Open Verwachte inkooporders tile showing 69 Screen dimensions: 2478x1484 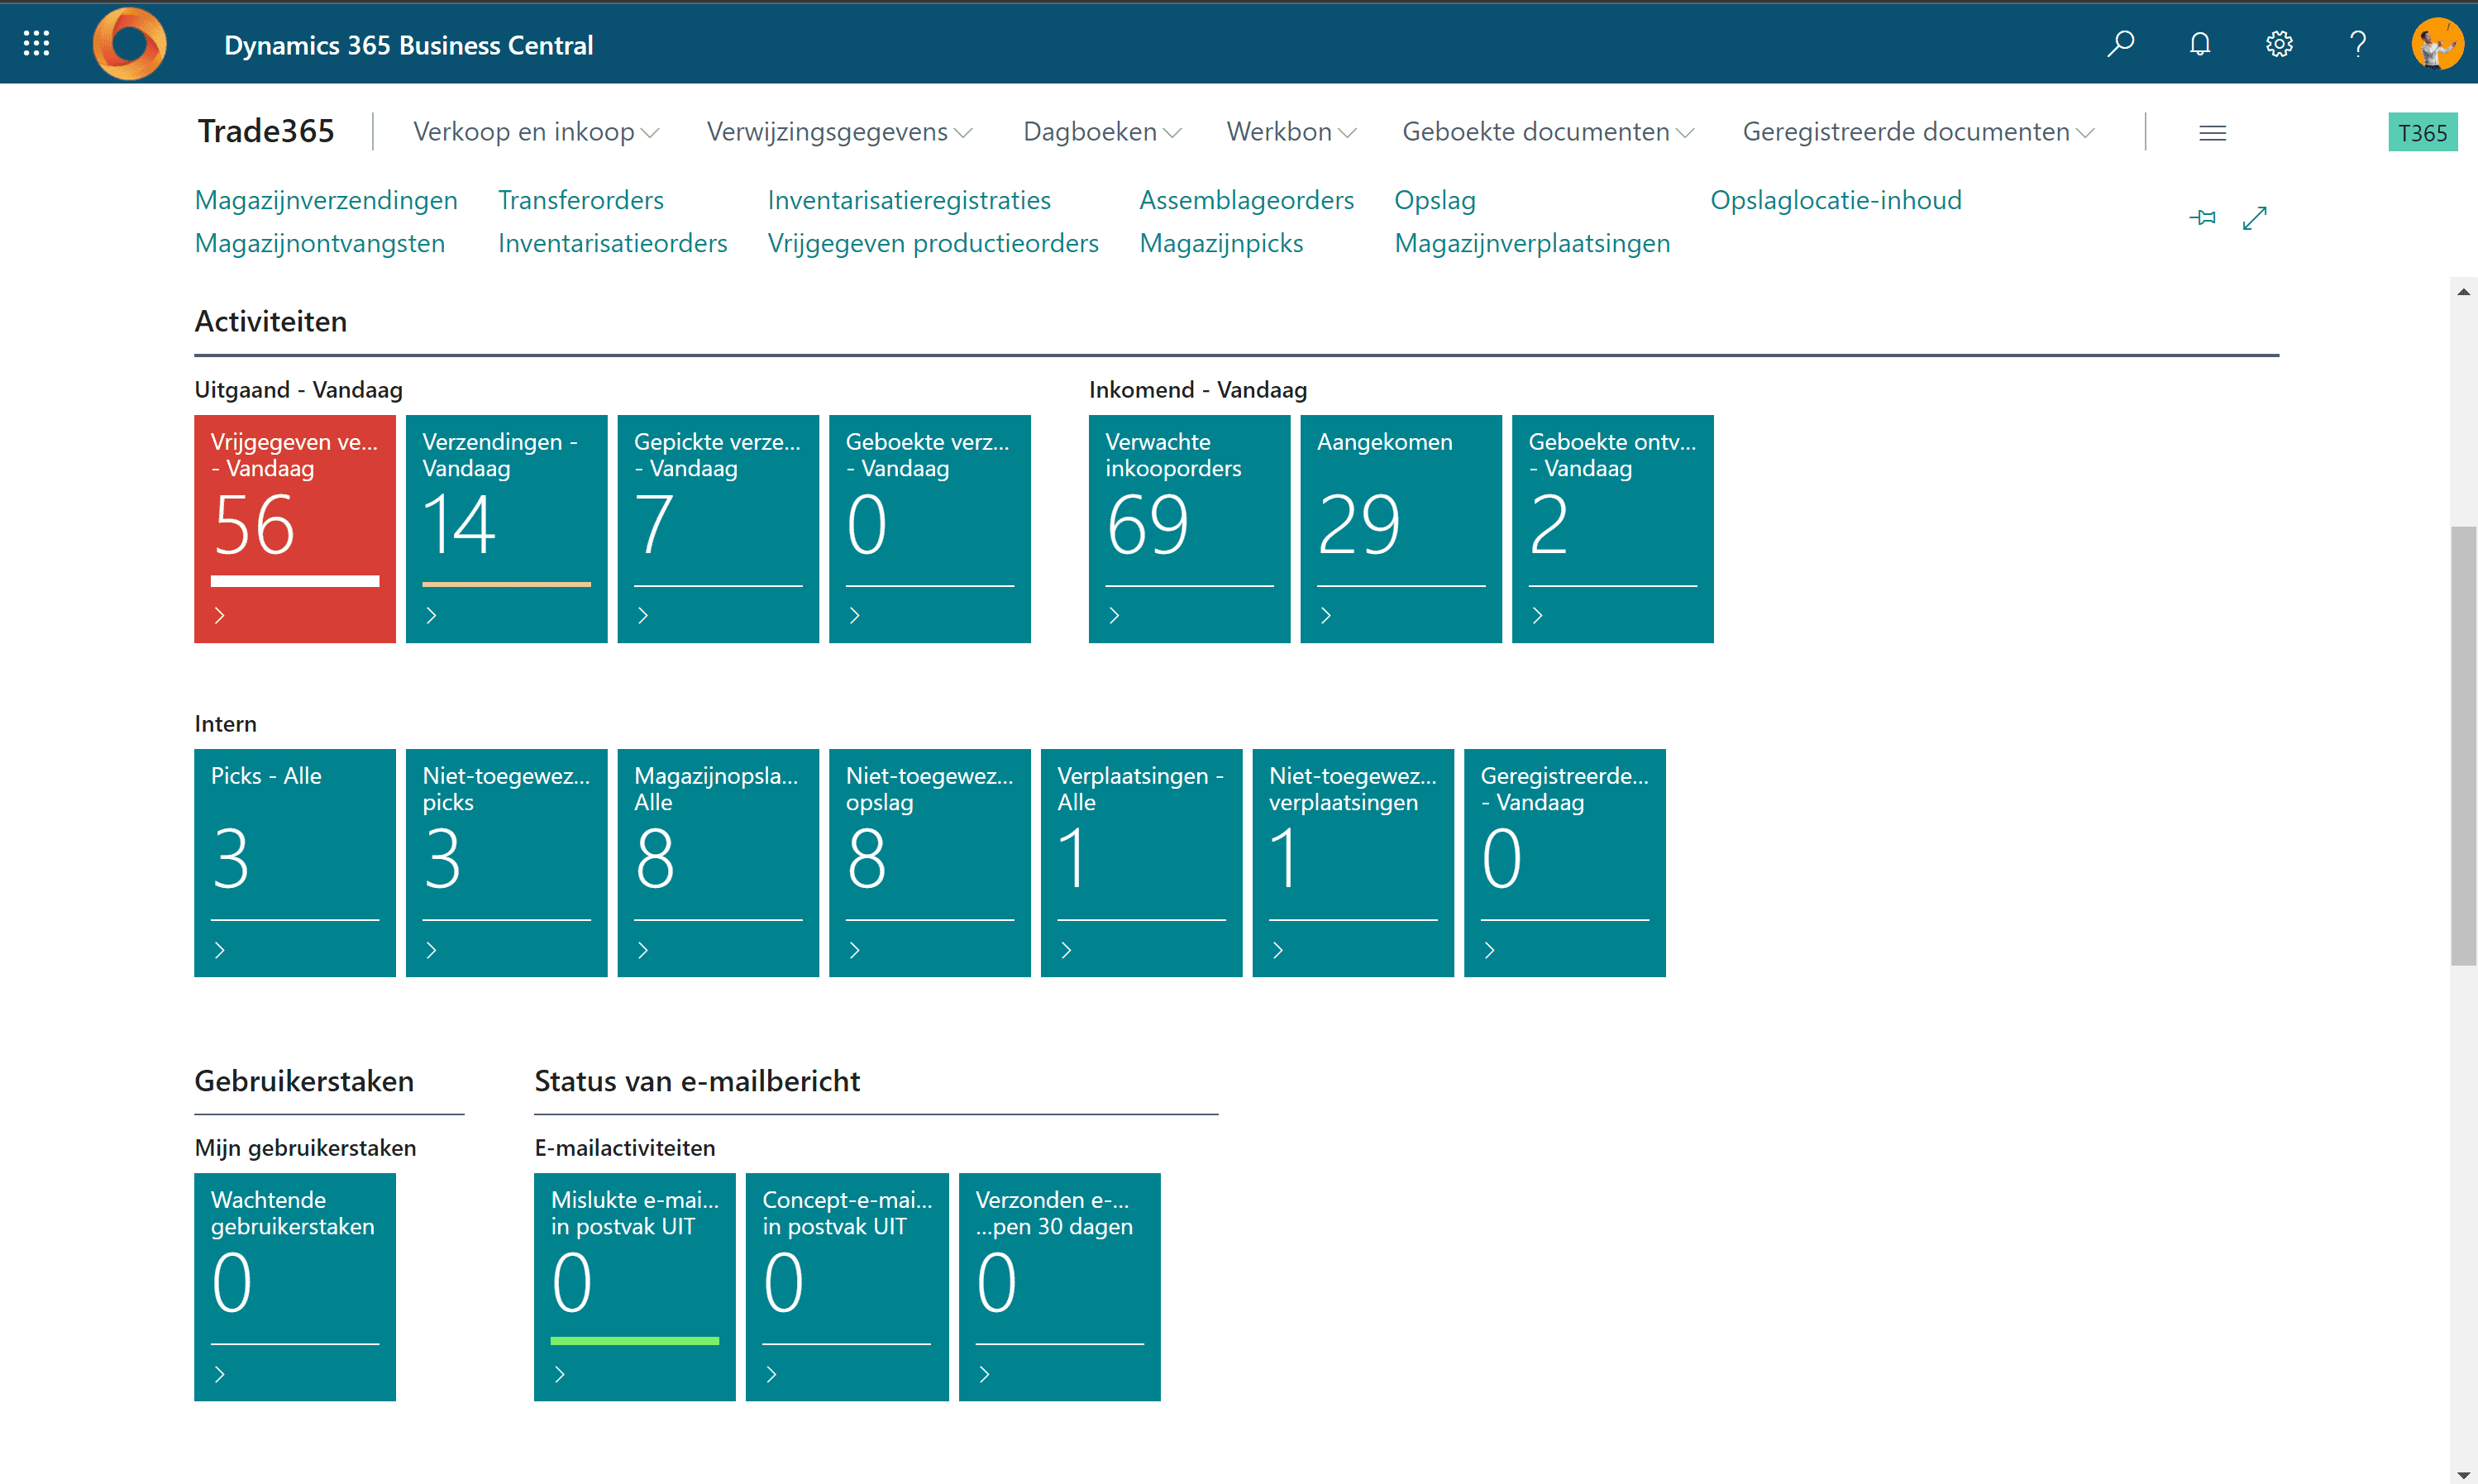click(x=1188, y=528)
